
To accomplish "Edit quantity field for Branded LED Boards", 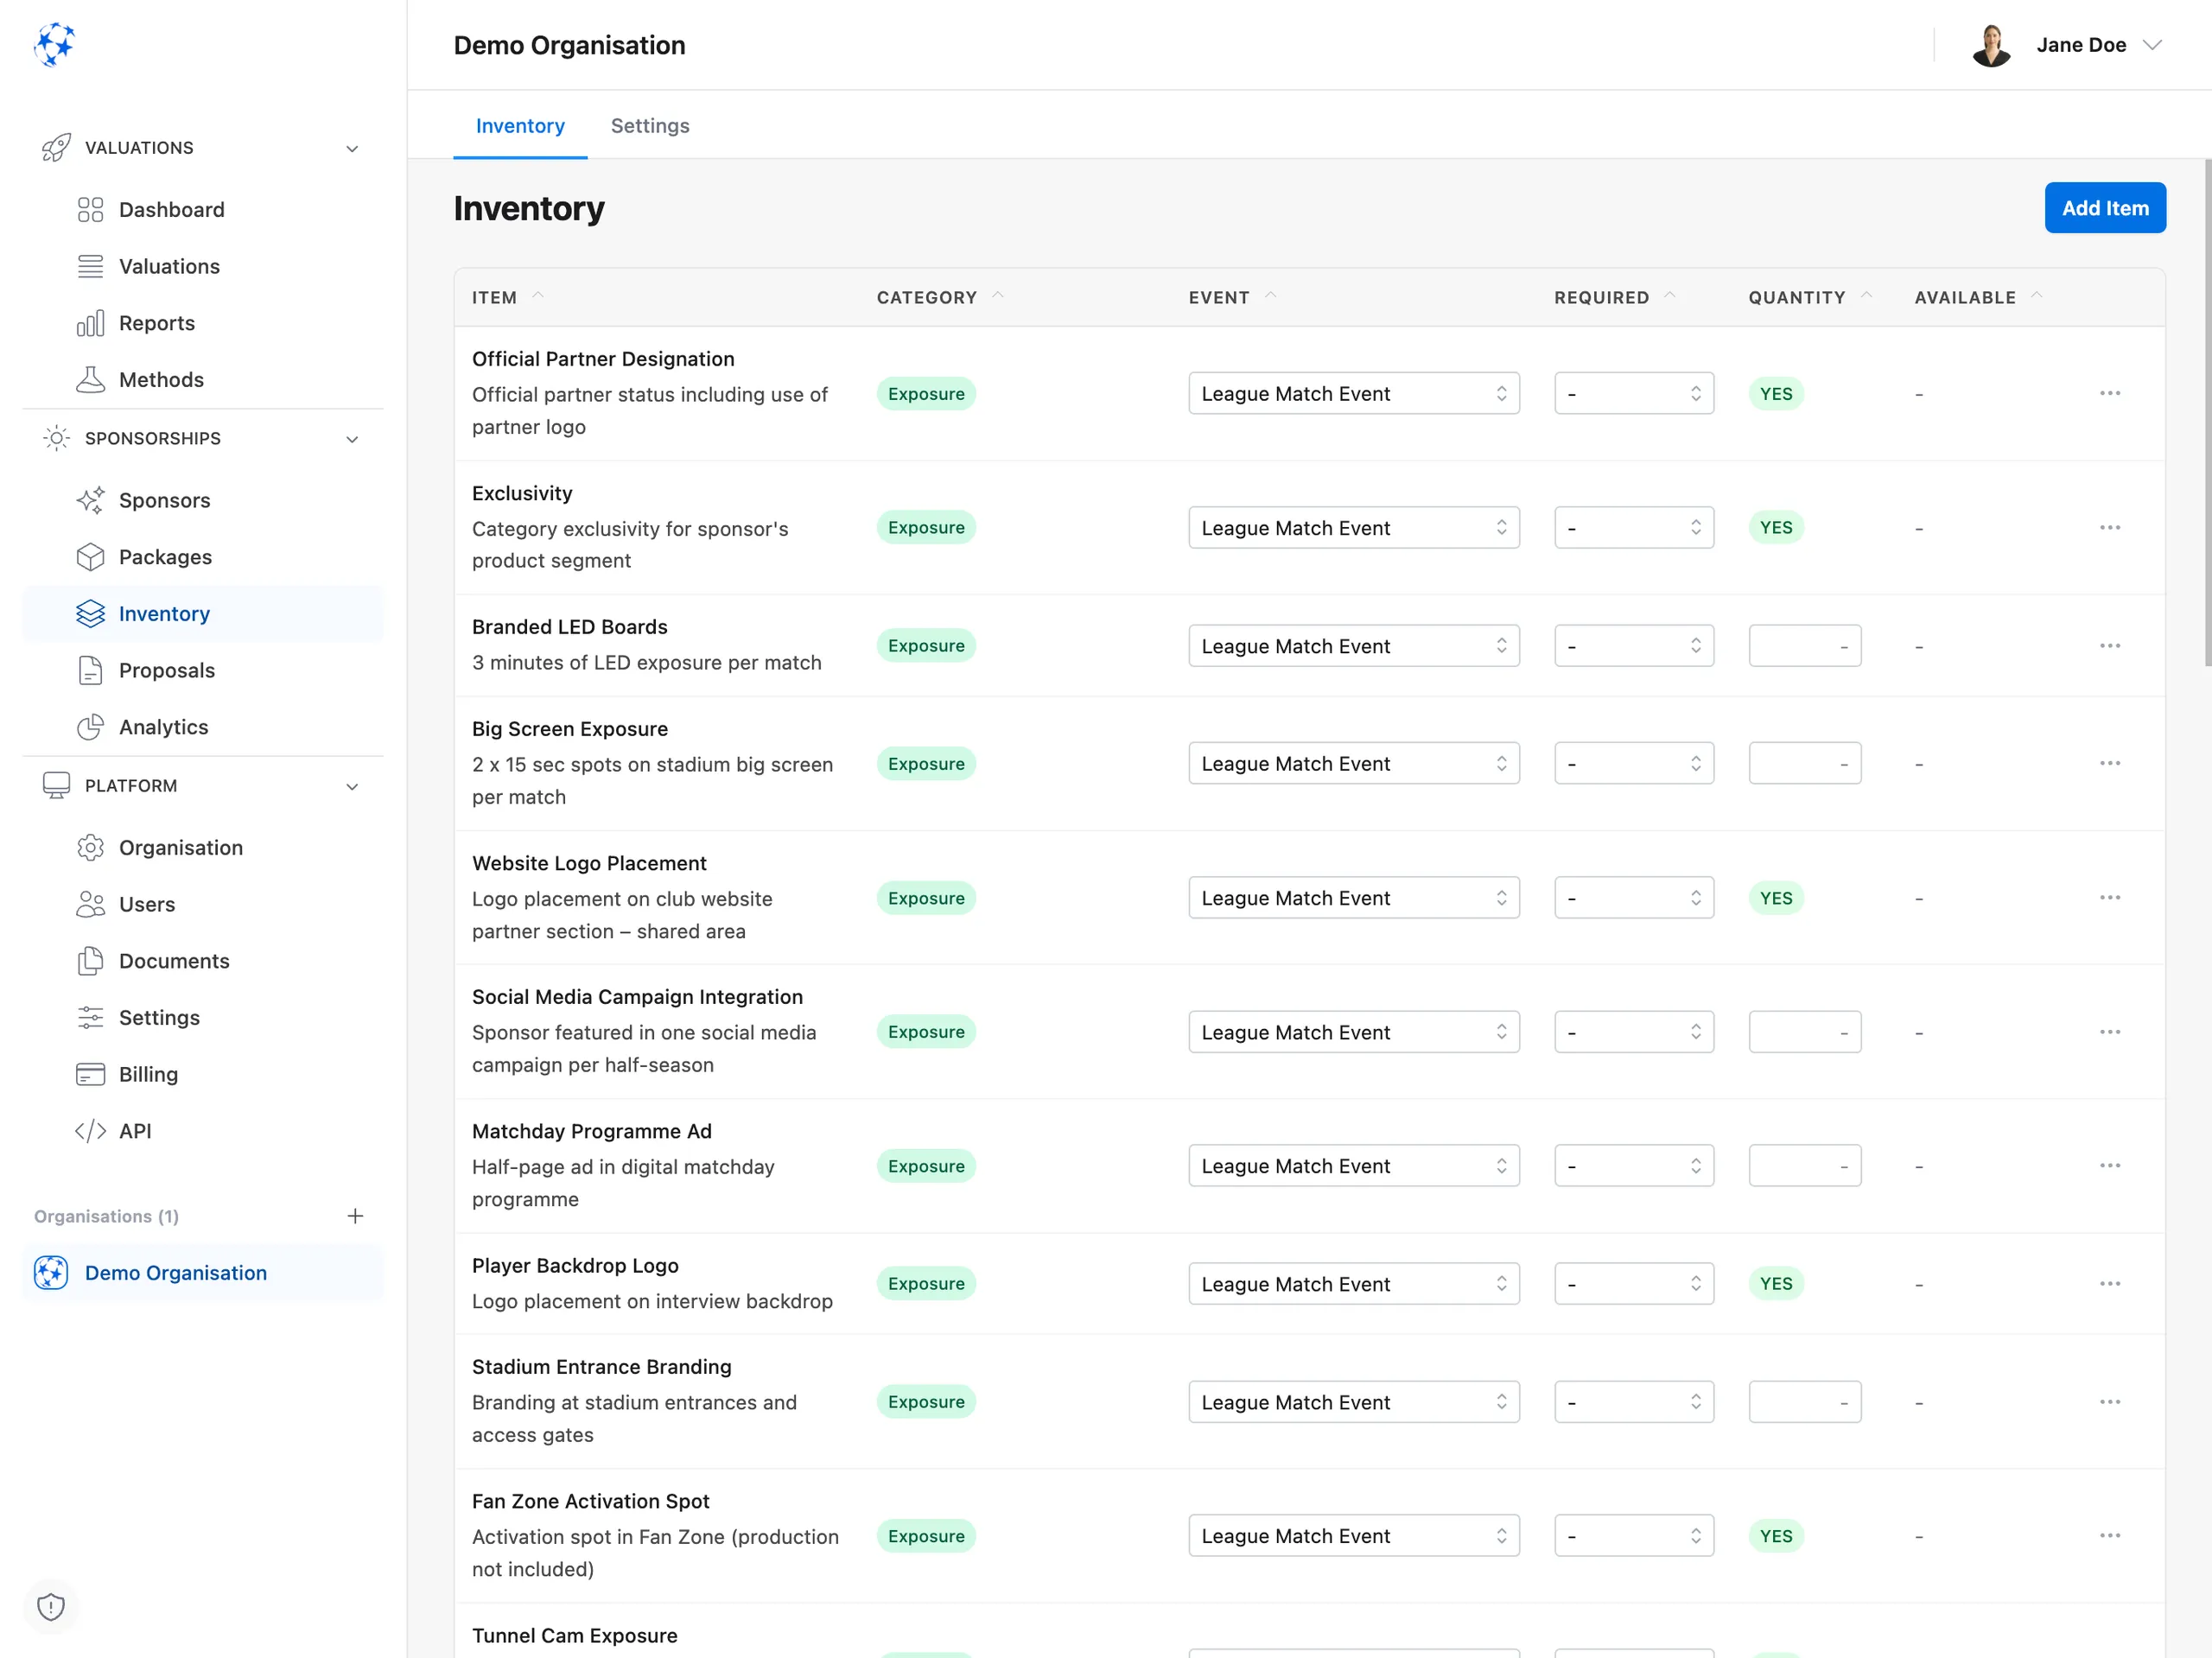I will (1805, 646).
